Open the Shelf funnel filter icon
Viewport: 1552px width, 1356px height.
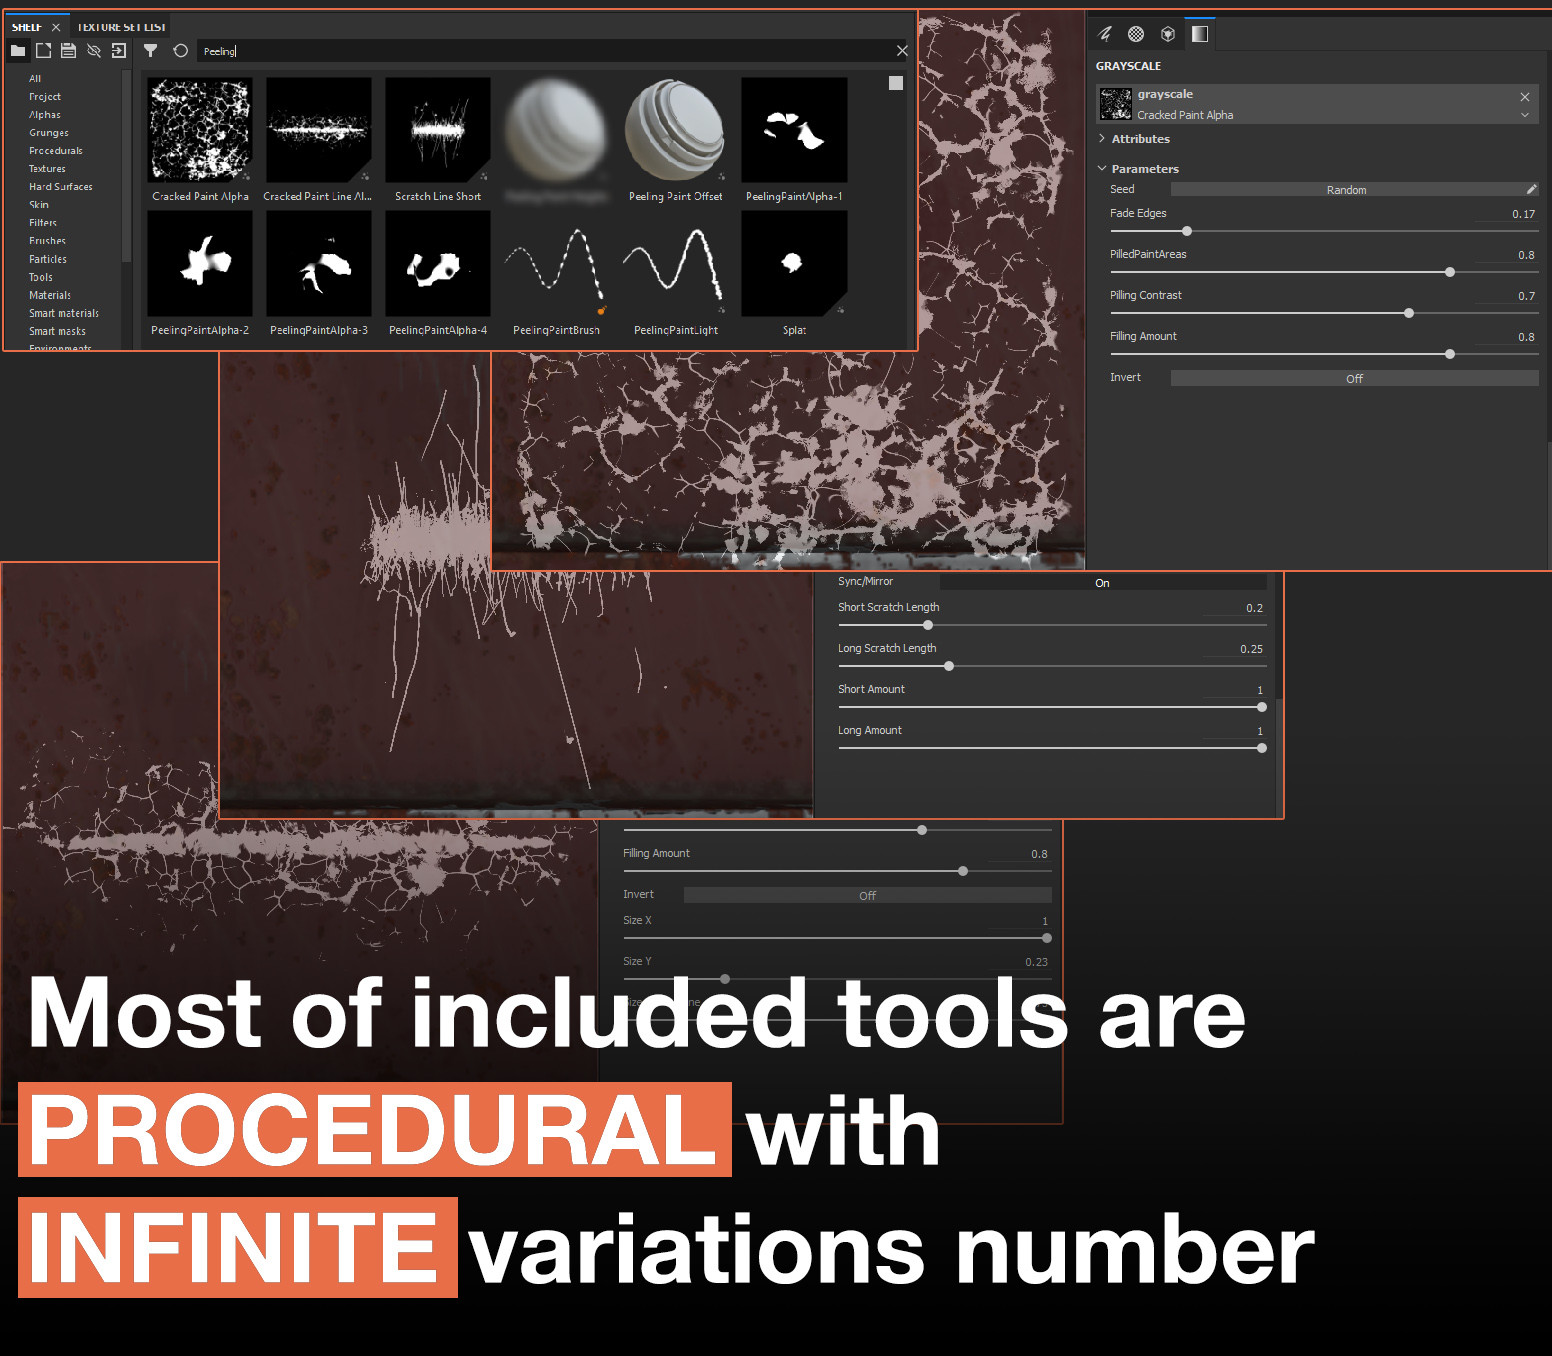(x=151, y=50)
